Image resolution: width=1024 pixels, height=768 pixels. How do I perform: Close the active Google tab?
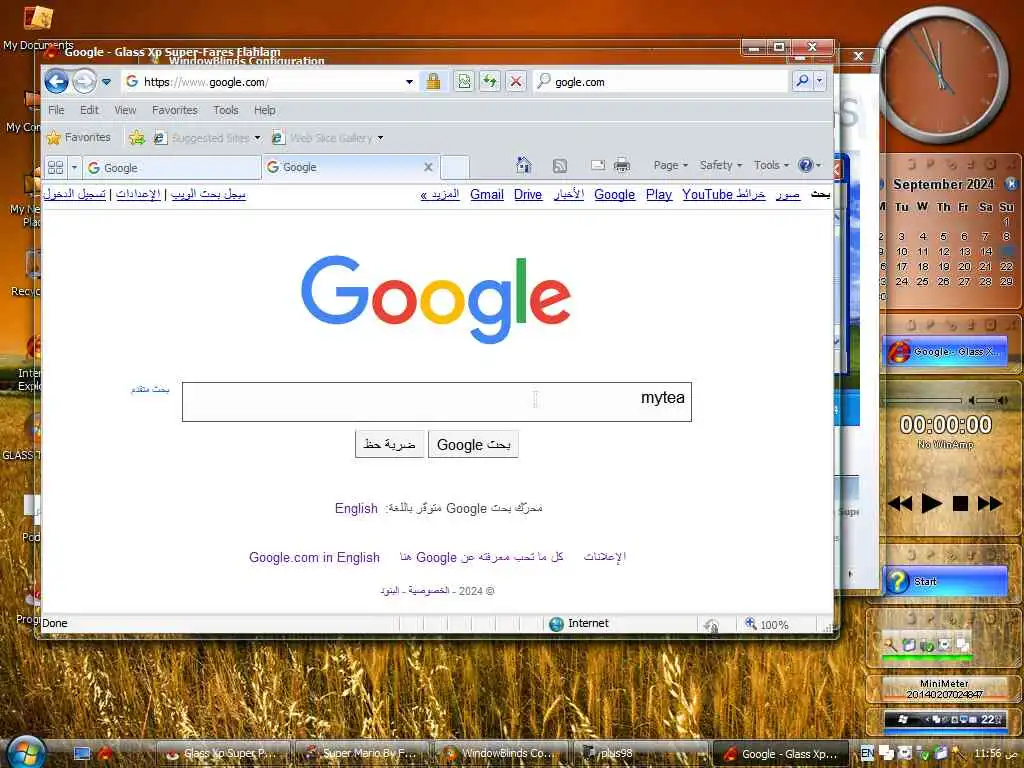[x=428, y=167]
